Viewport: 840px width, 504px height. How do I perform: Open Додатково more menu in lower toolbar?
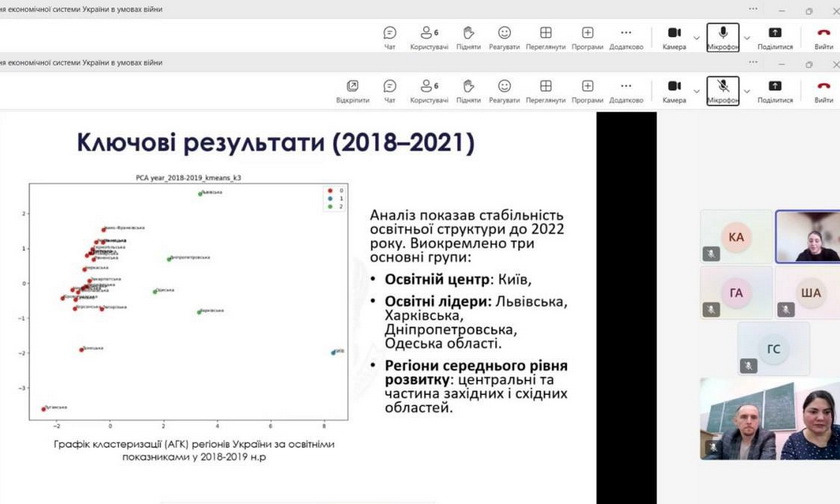626,88
